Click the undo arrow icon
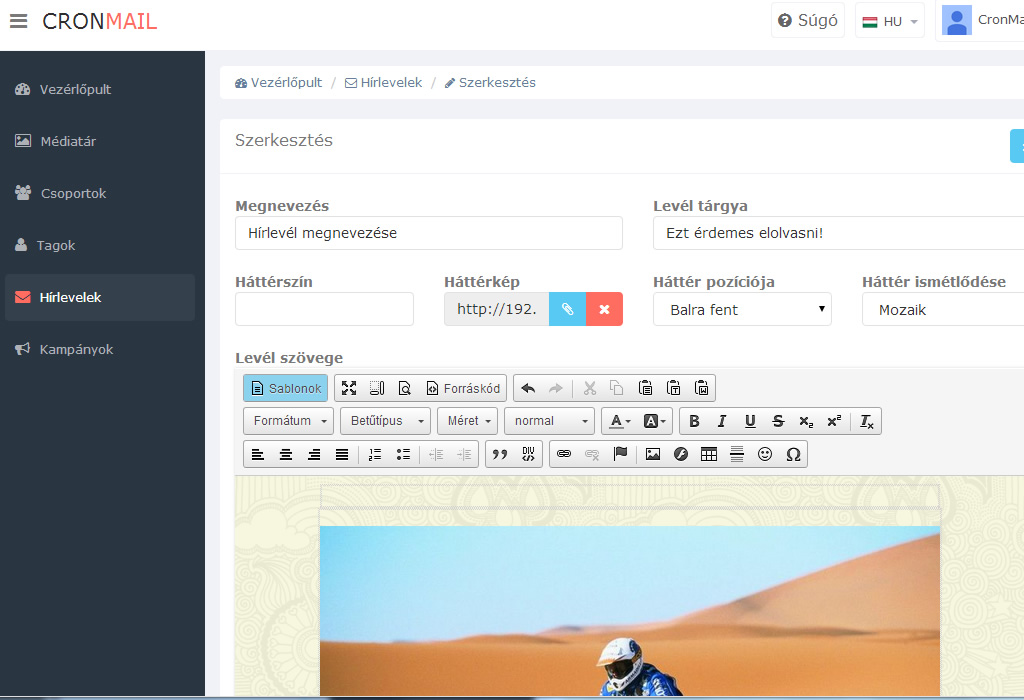 click(x=528, y=389)
